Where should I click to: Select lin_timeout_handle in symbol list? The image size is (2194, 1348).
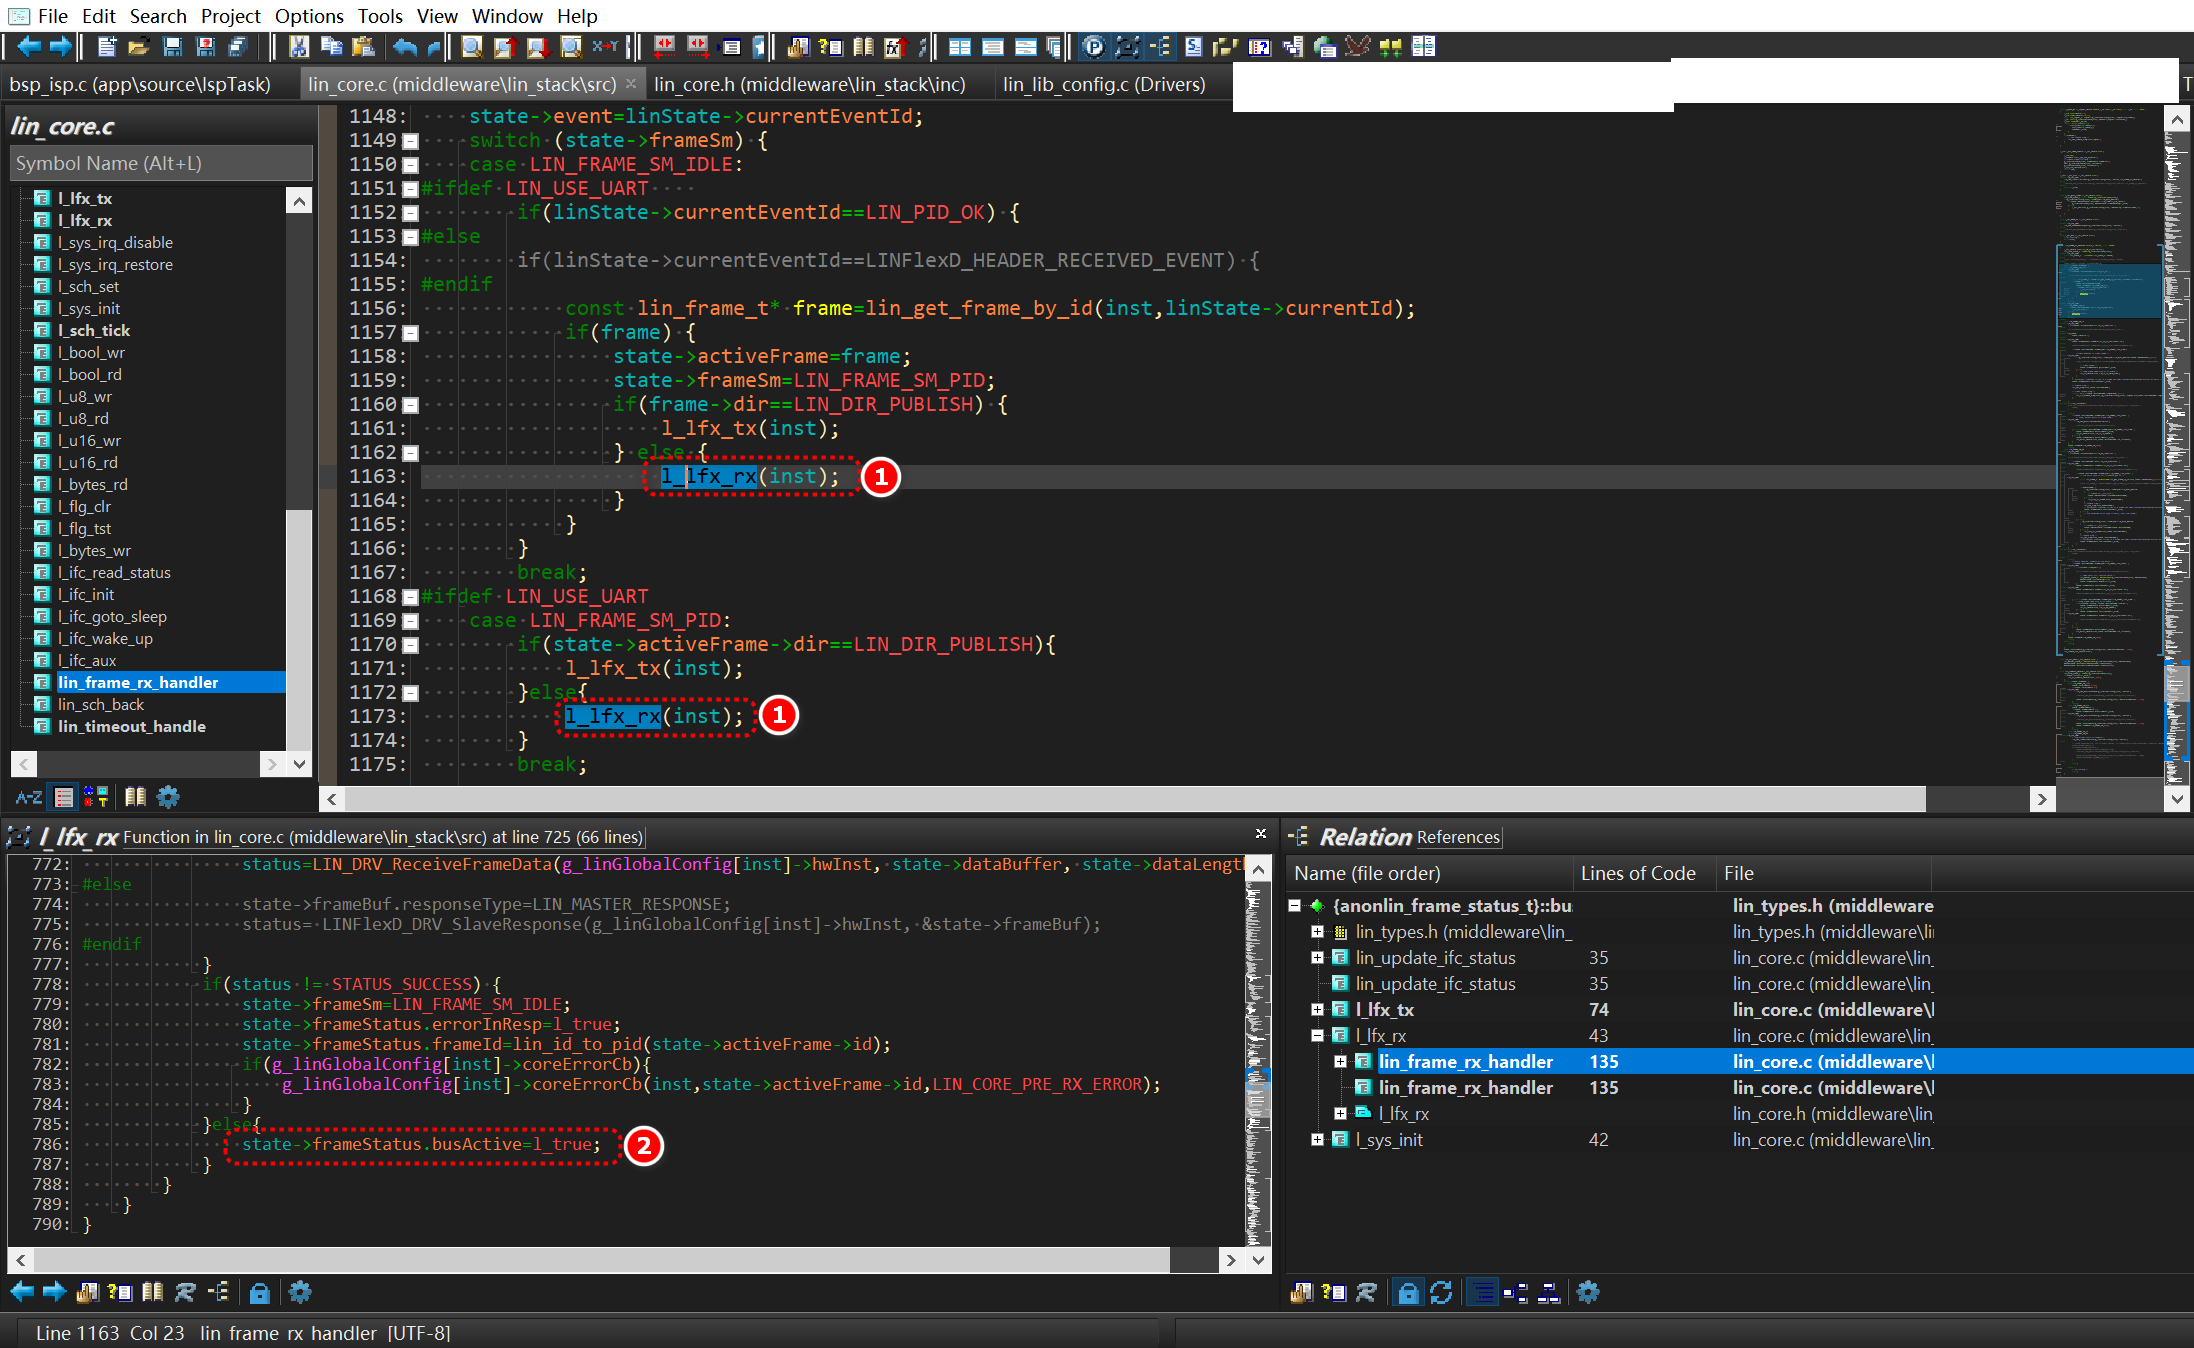131,727
